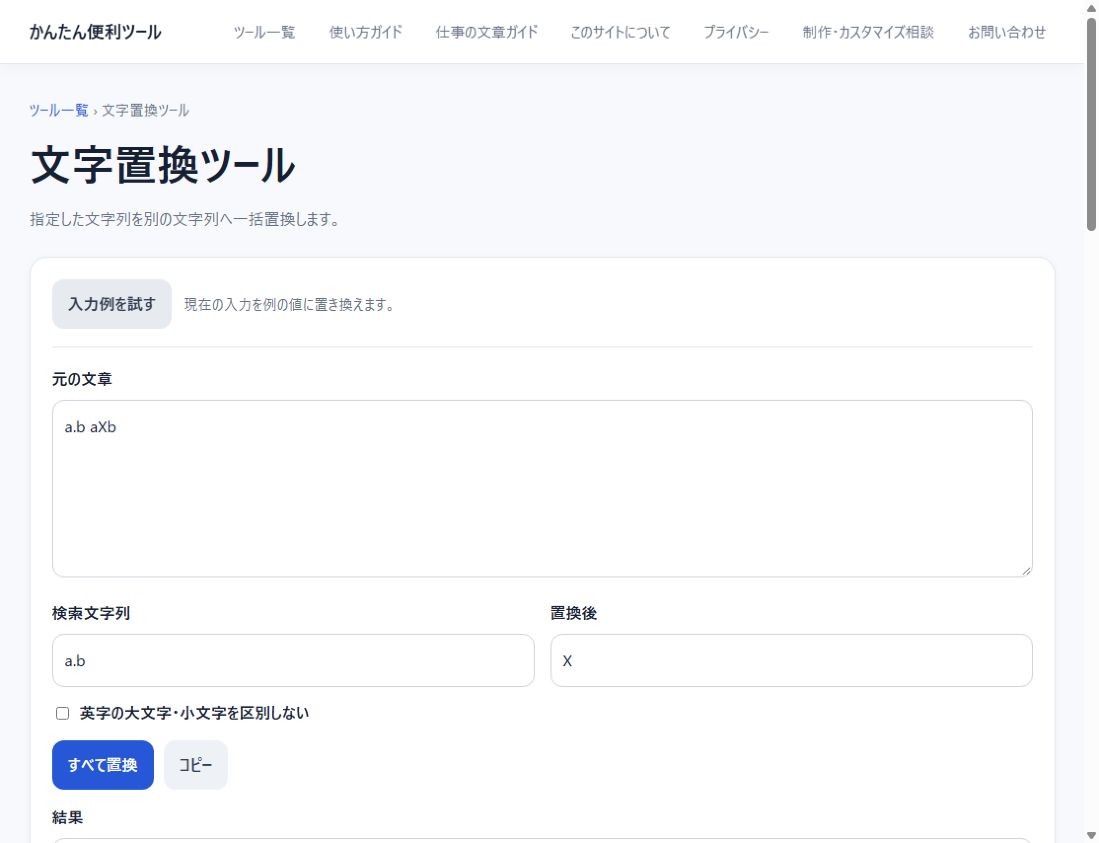Click the scrollbar up arrow
The height and width of the screenshot is (843, 1099).
coord(1091,8)
